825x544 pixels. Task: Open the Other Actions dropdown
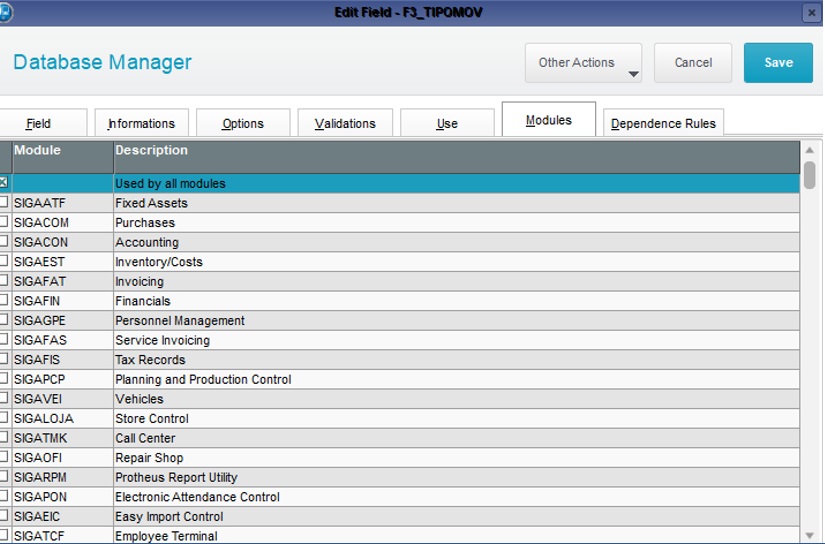583,63
